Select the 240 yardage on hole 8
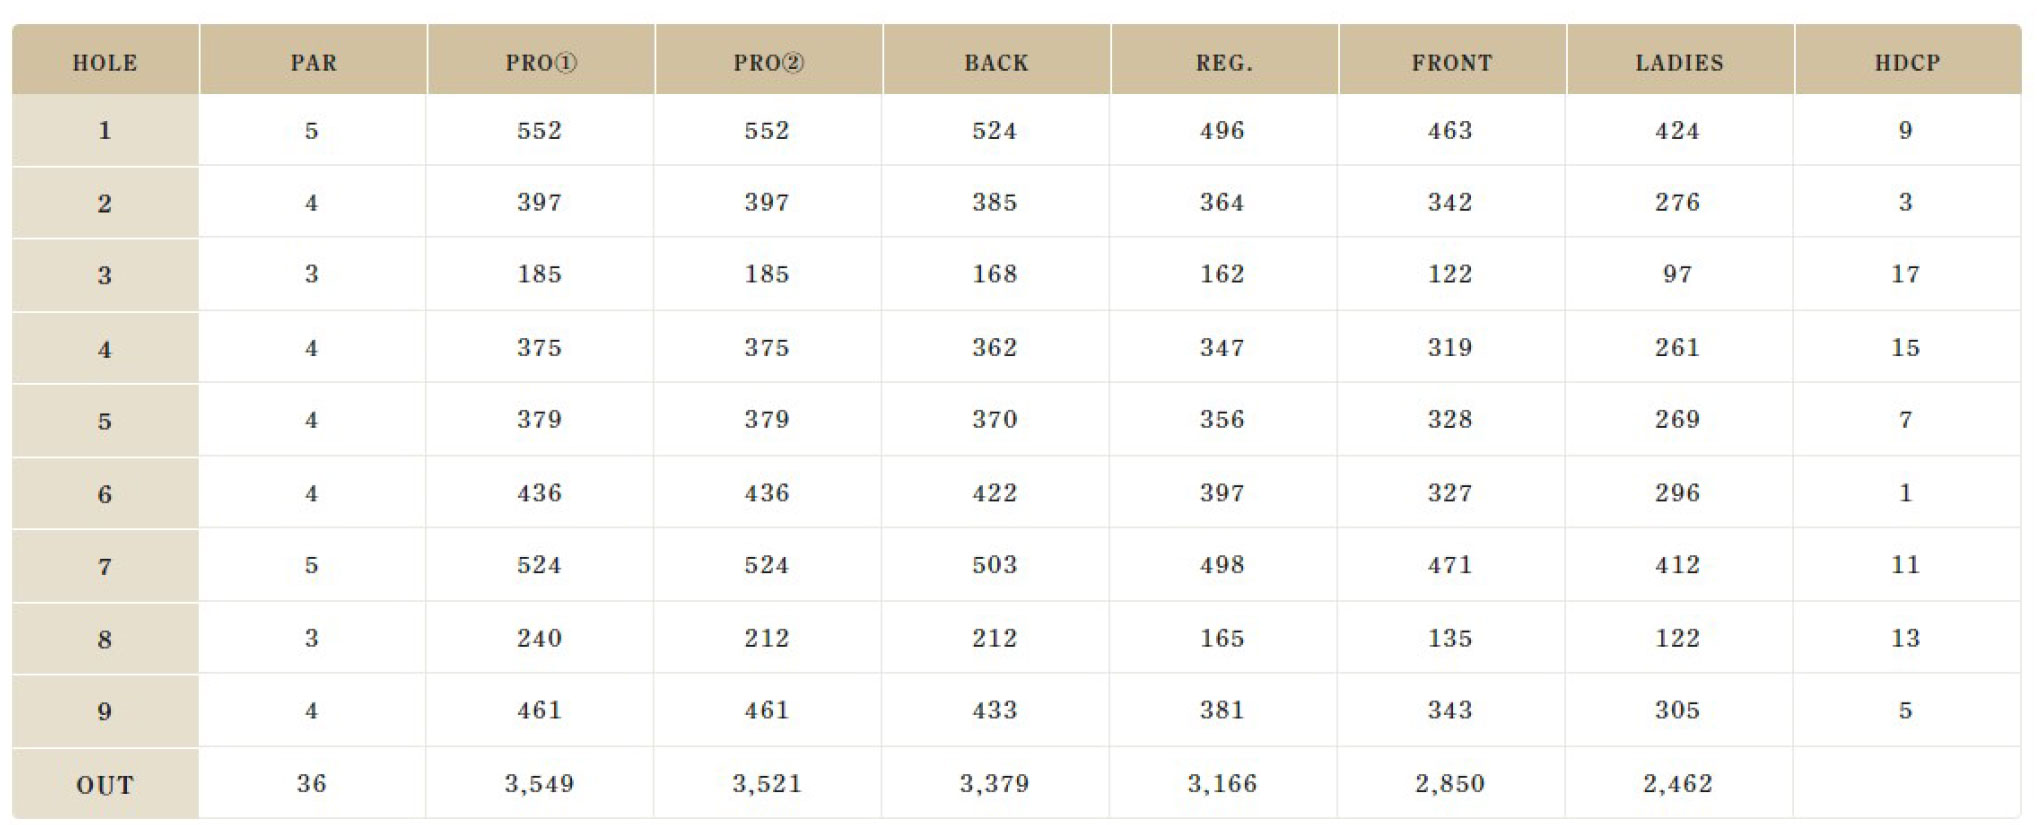The width and height of the screenshot is (2037, 825). pyautogui.click(x=540, y=638)
